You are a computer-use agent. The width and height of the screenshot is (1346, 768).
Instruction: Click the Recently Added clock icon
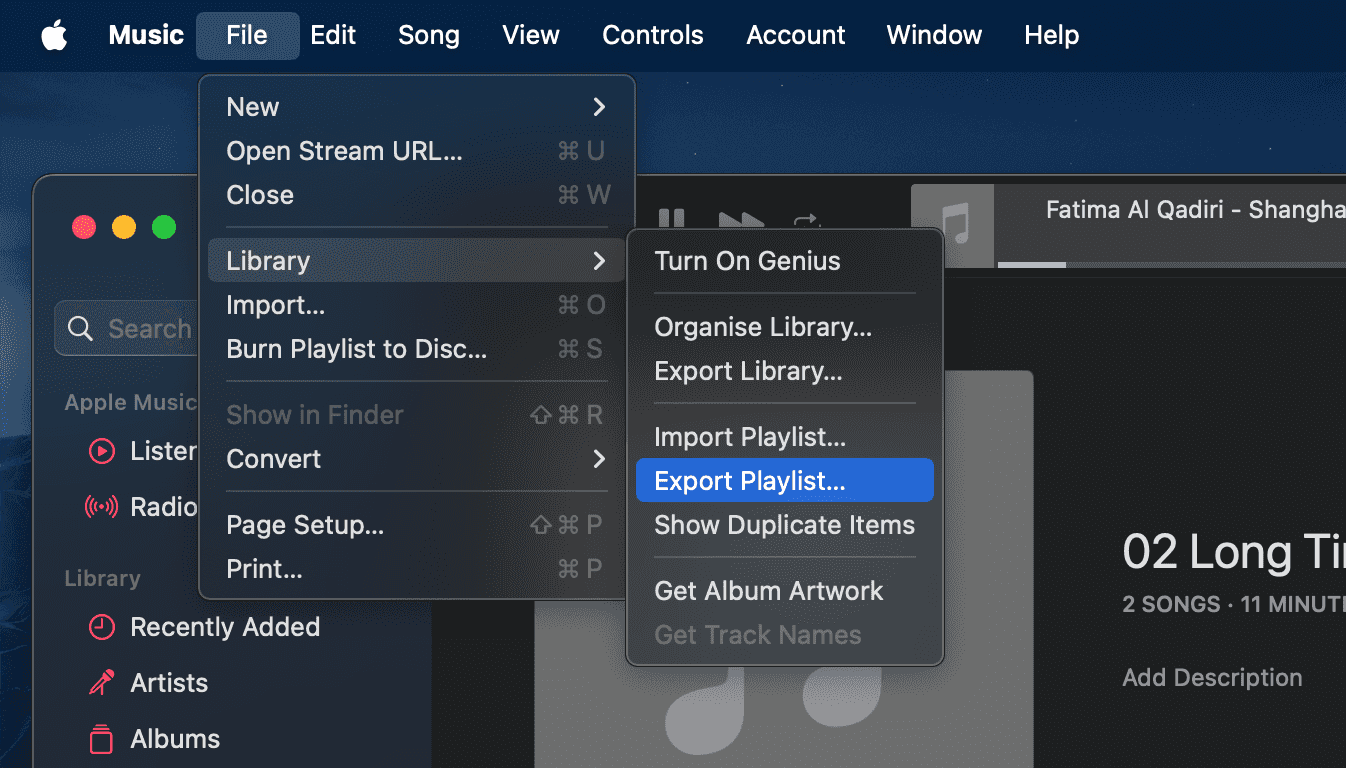coord(101,627)
